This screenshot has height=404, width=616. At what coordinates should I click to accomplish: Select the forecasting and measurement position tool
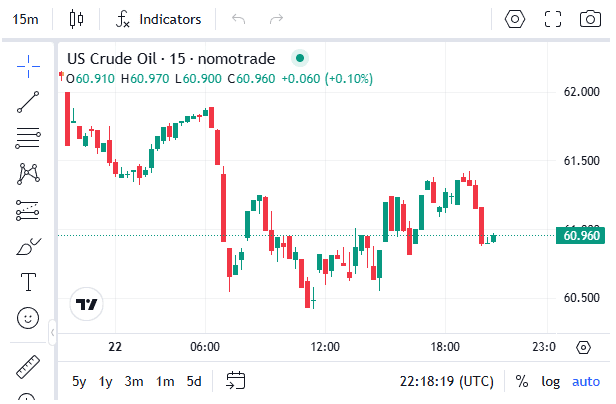[28, 210]
